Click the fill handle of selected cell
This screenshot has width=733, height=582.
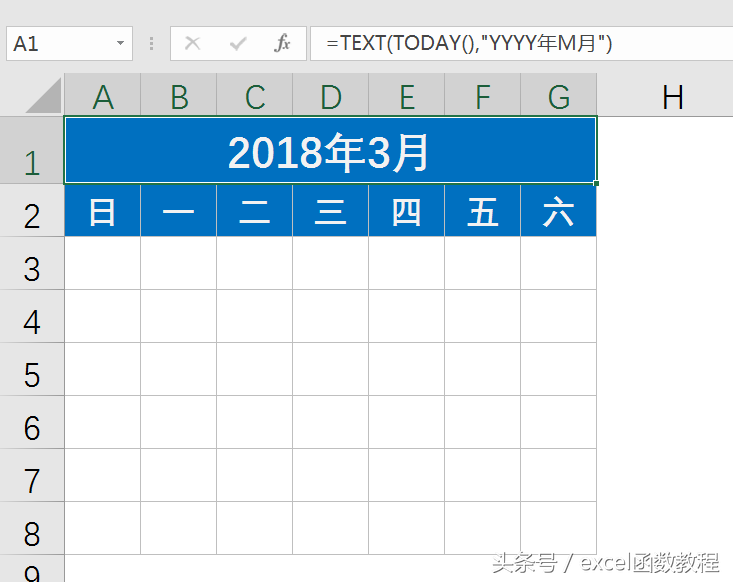pos(596,183)
